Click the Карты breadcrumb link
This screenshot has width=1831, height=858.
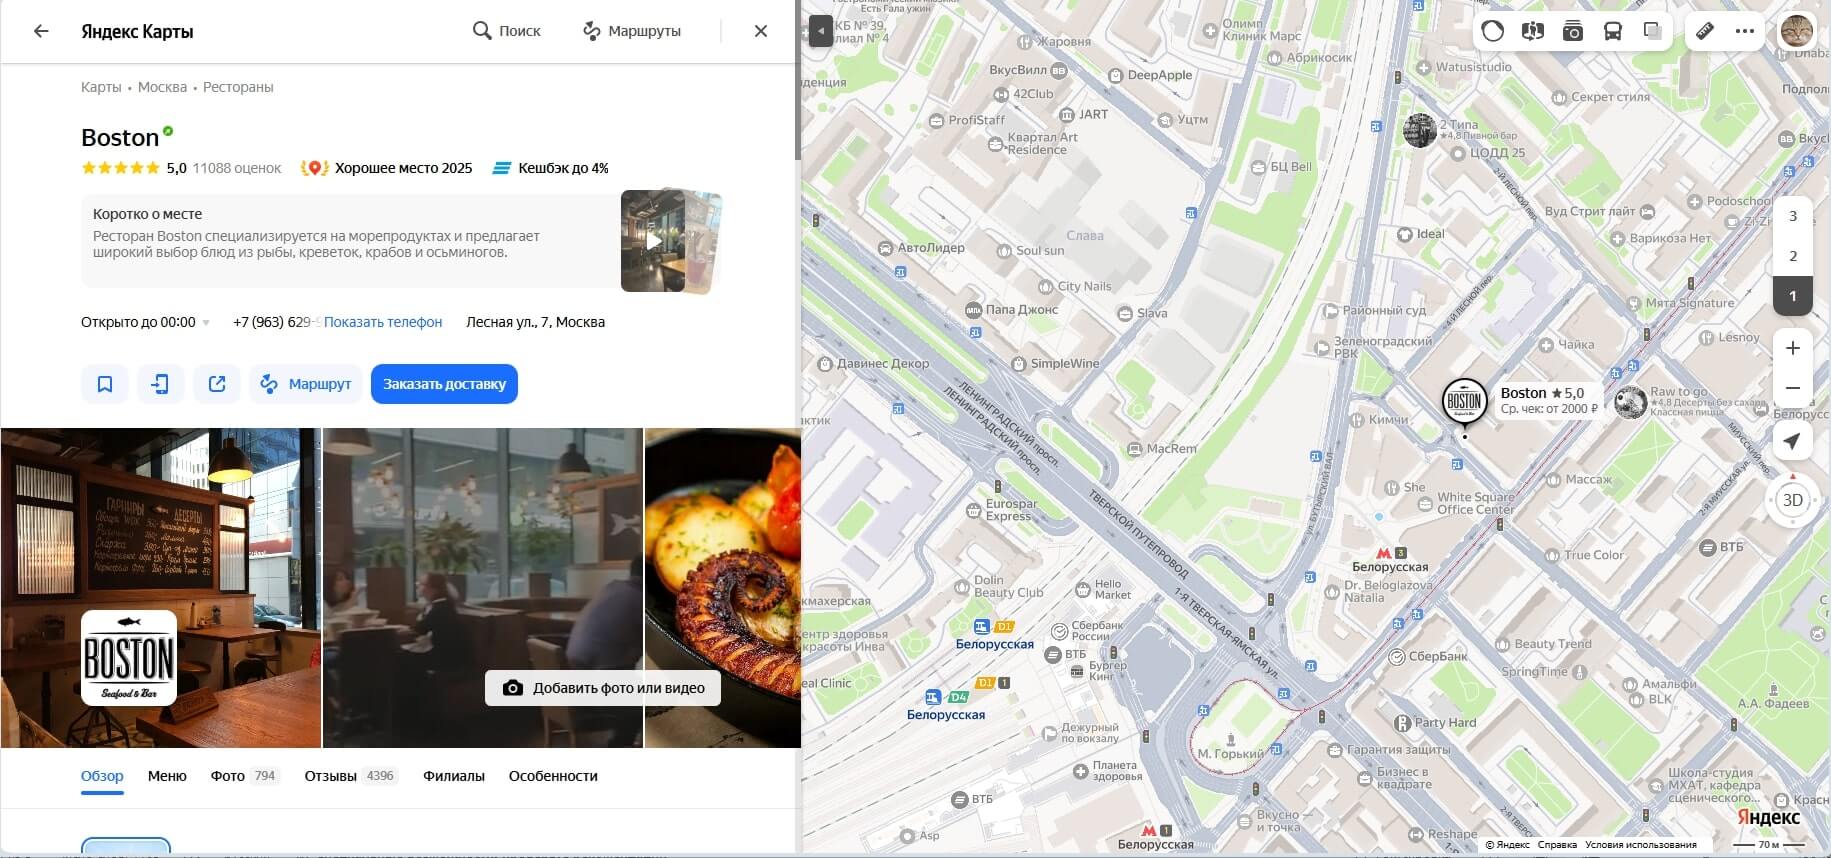click(x=101, y=87)
